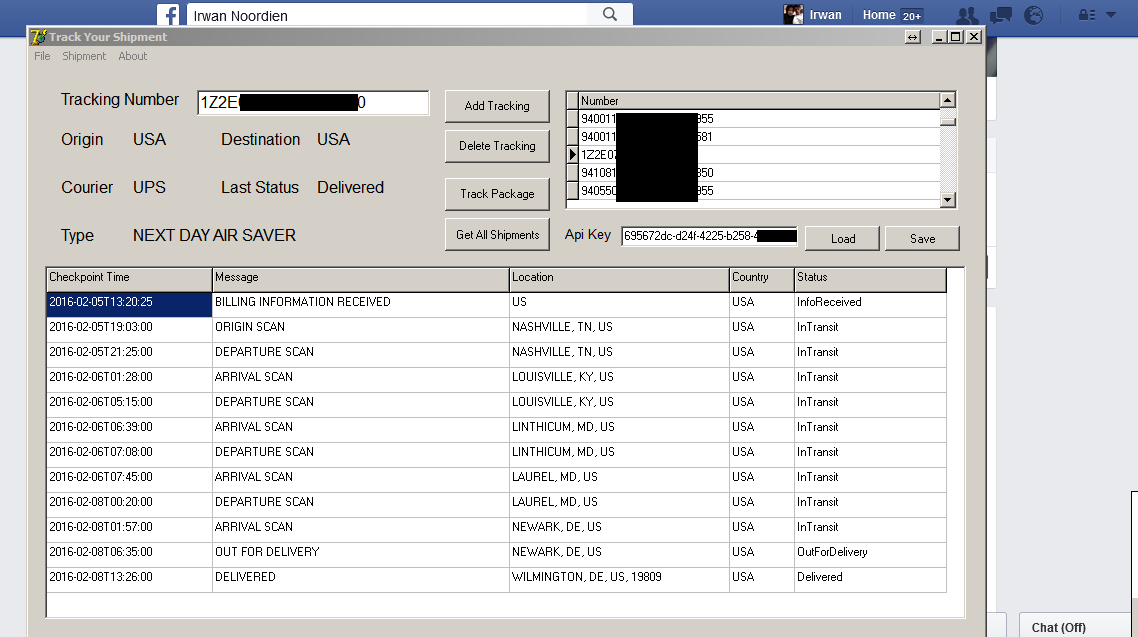The image size is (1138, 637).
Task: Open the globe notifications icon
Action: [1033, 14]
